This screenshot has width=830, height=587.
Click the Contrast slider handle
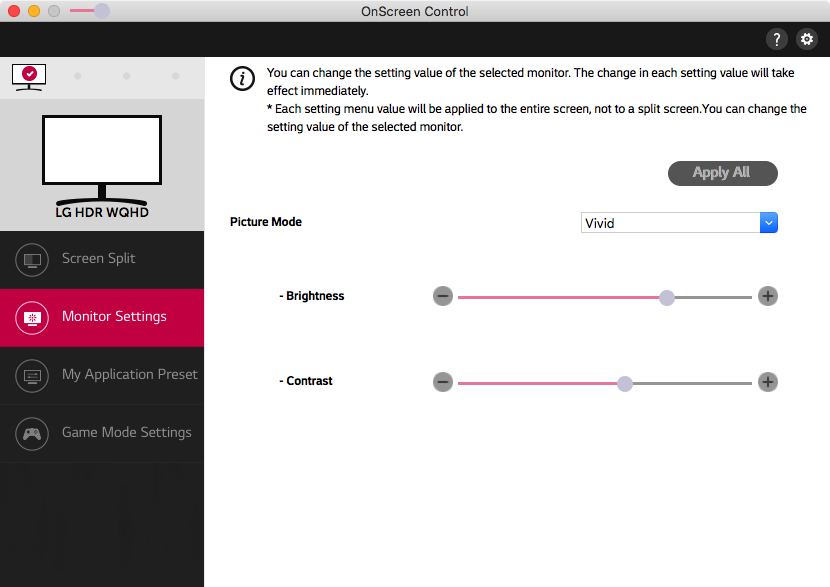pos(625,383)
